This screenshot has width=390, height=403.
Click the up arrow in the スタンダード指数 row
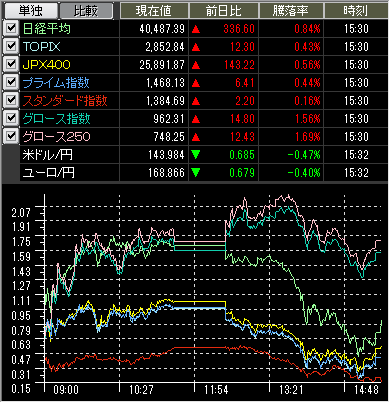196,101
